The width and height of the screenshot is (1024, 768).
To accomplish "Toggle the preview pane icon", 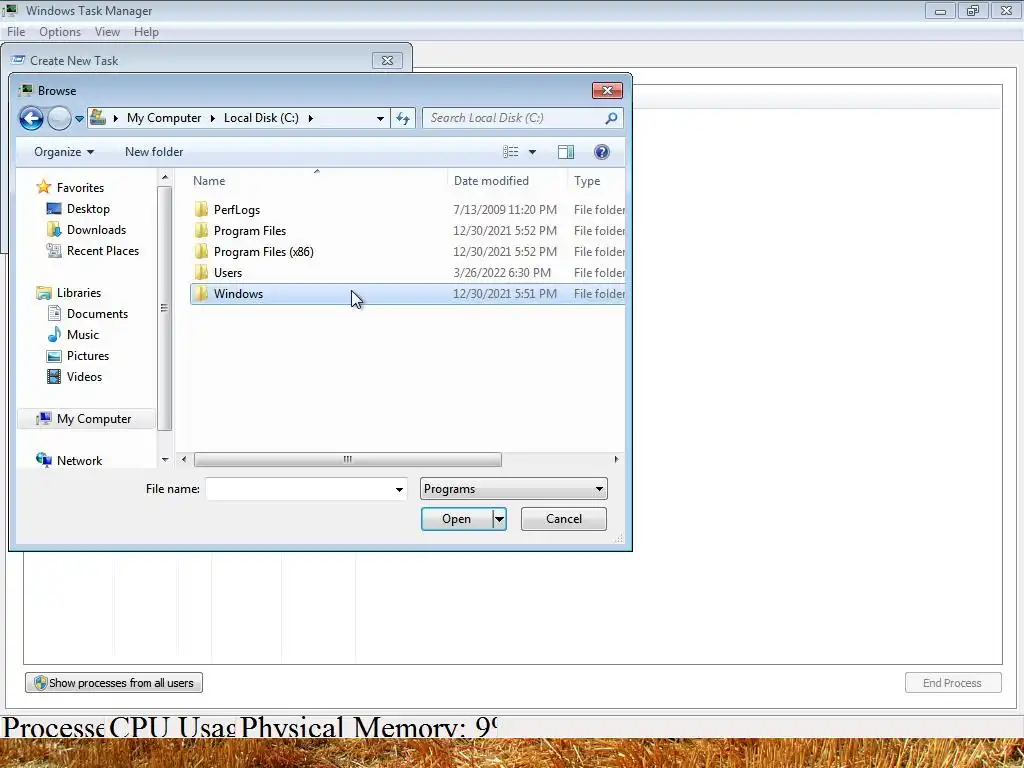I will pos(566,152).
